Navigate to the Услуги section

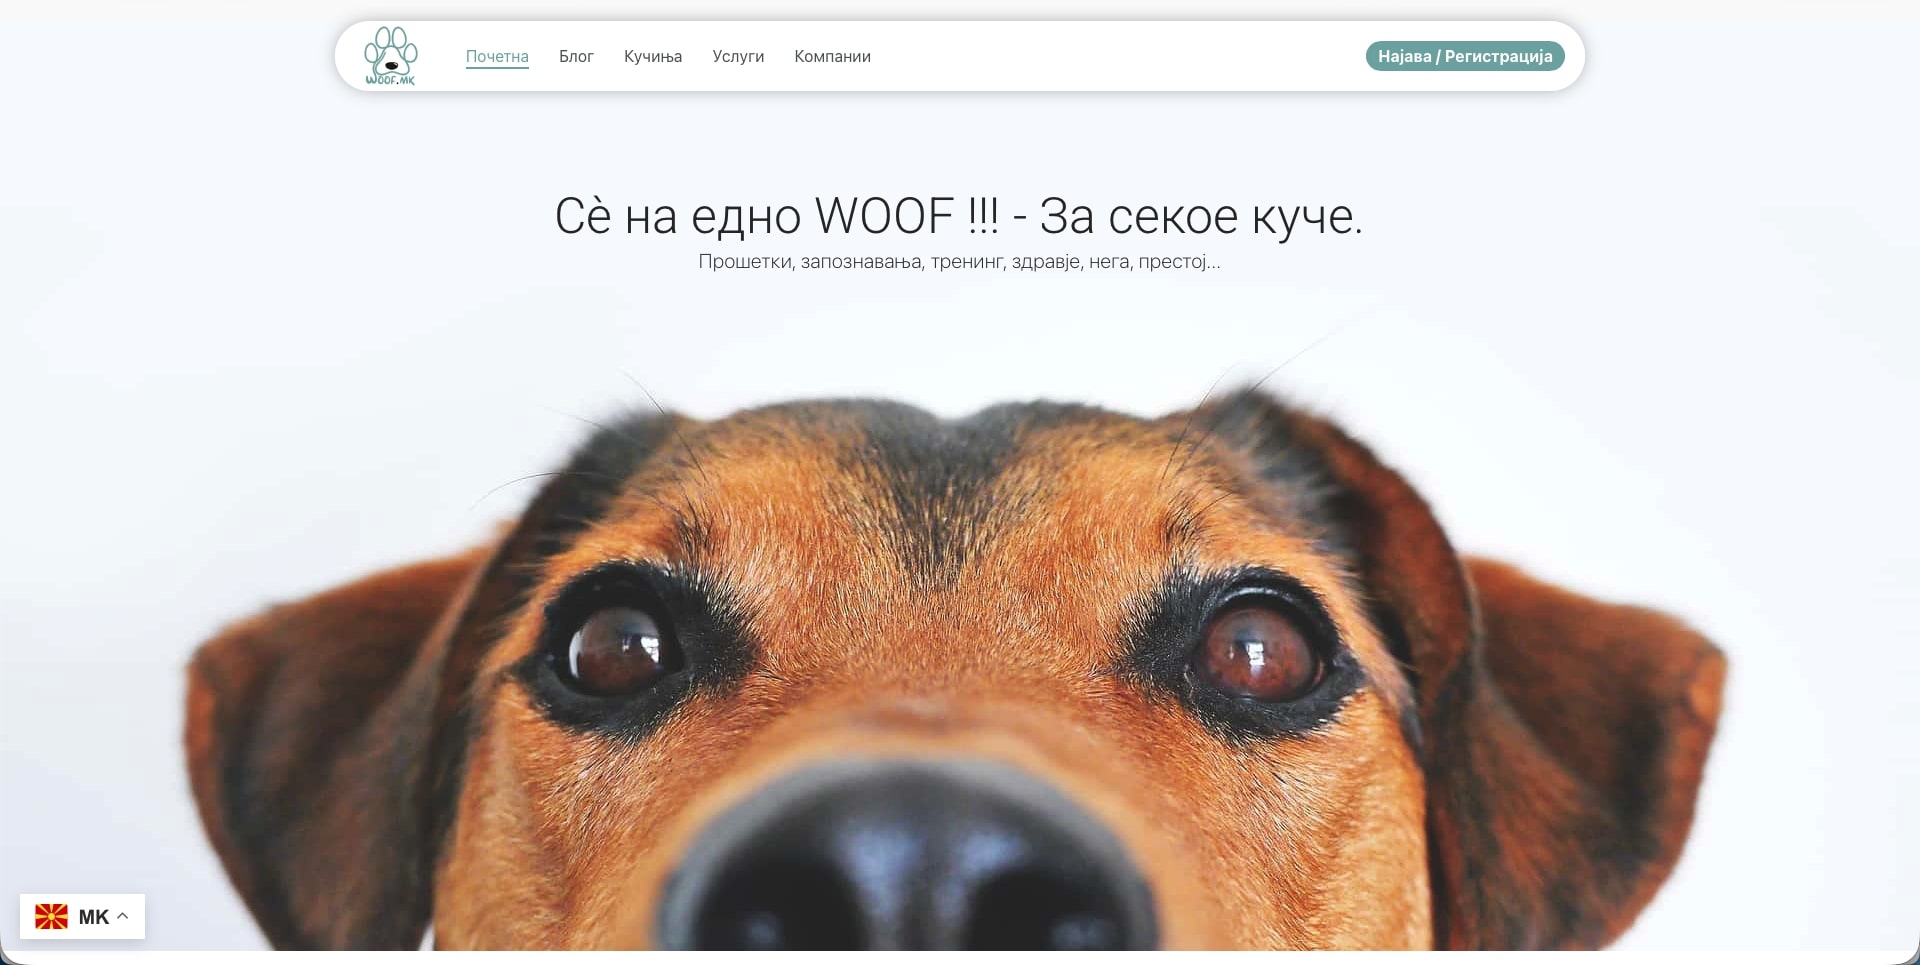(738, 56)
